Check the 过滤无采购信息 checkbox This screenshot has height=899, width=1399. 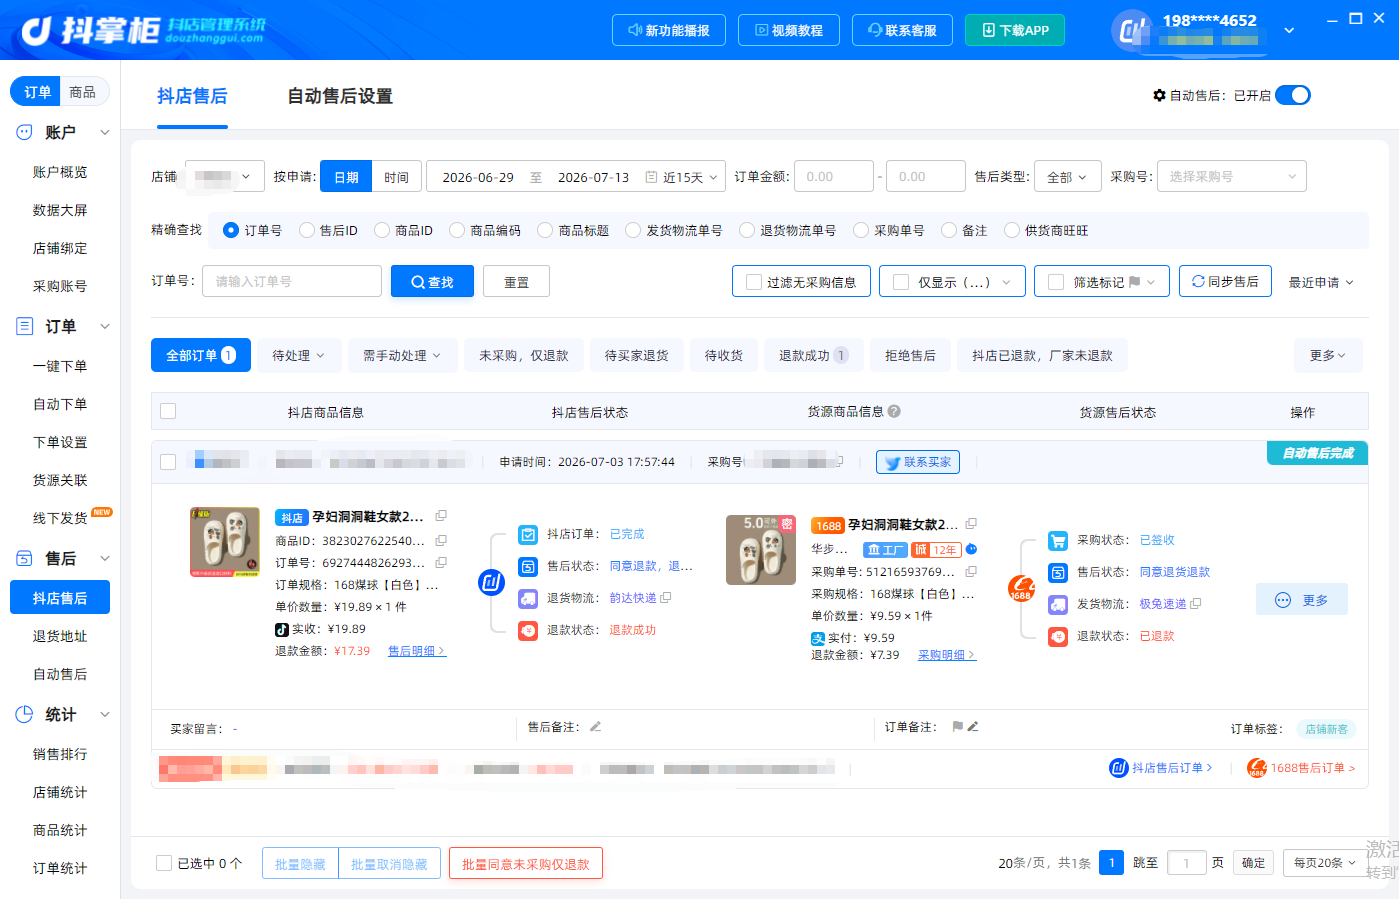754,282
